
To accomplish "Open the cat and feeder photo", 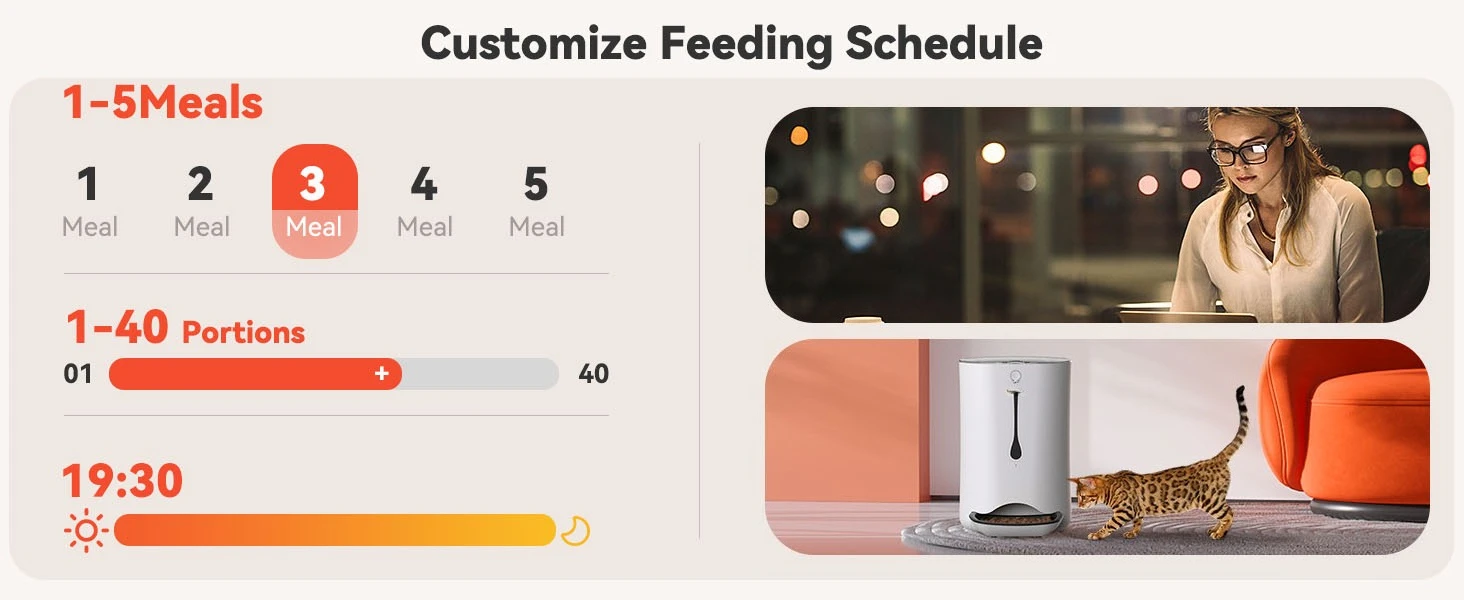I will pos(1097,447).
